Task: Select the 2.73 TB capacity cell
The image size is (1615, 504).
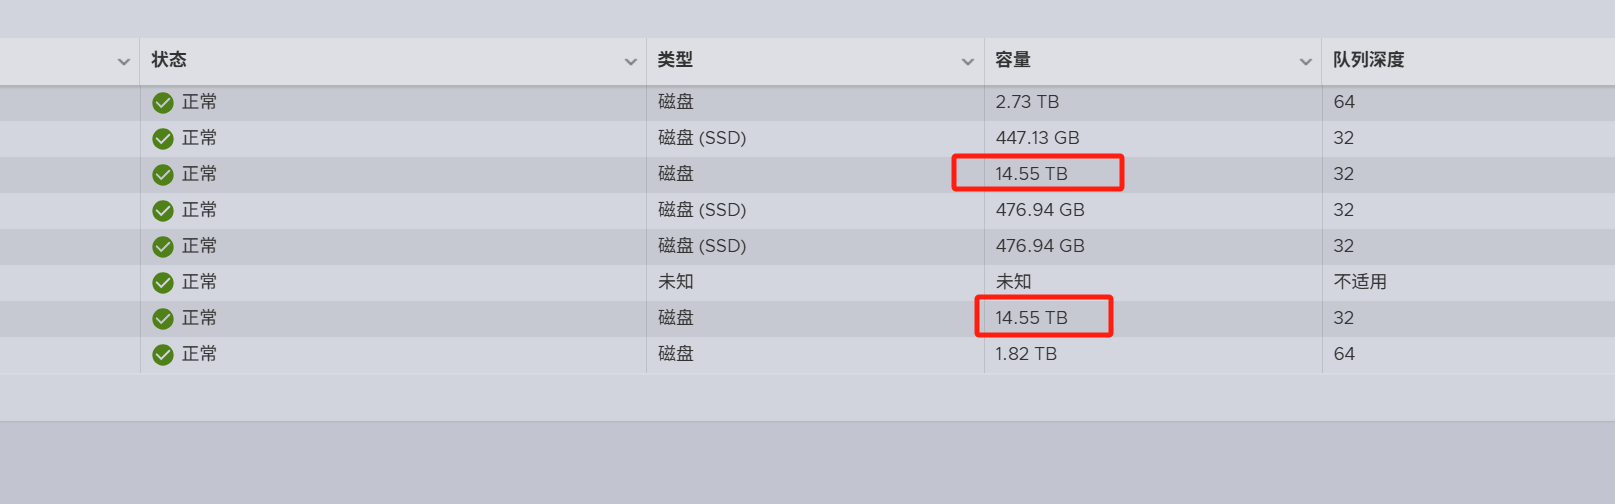Action: pyautogui.click(x=1027, y=102)
